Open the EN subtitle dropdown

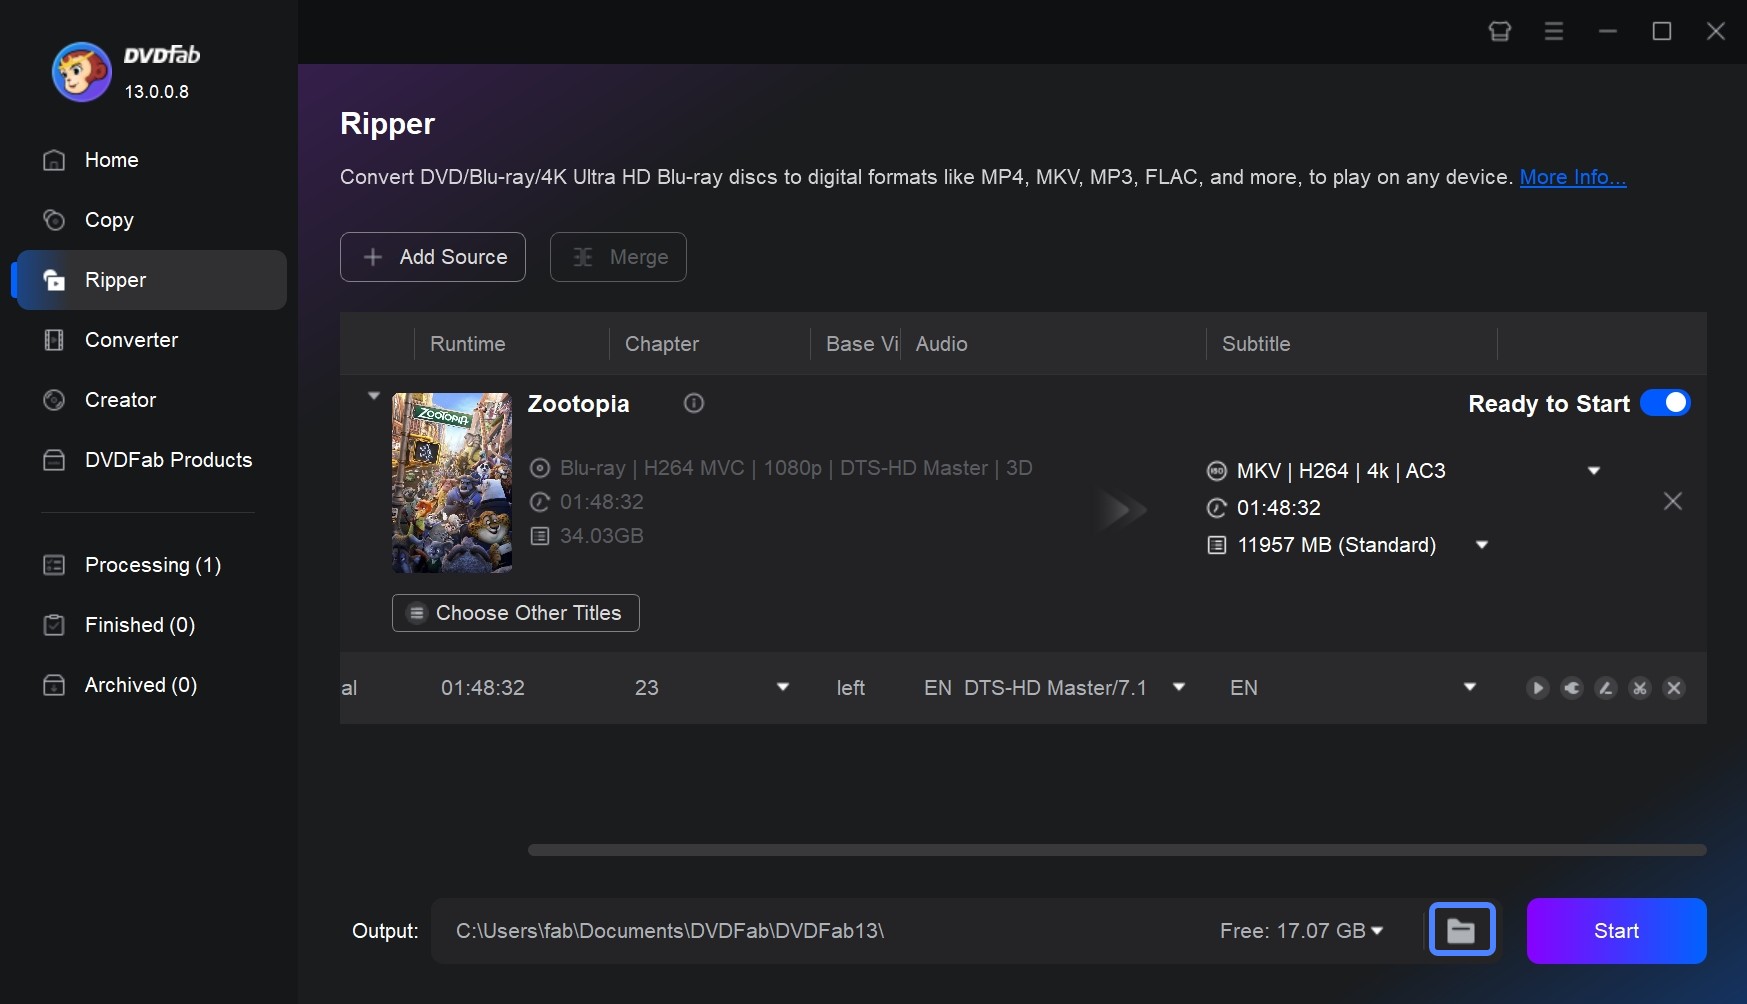coord(1469,687)
